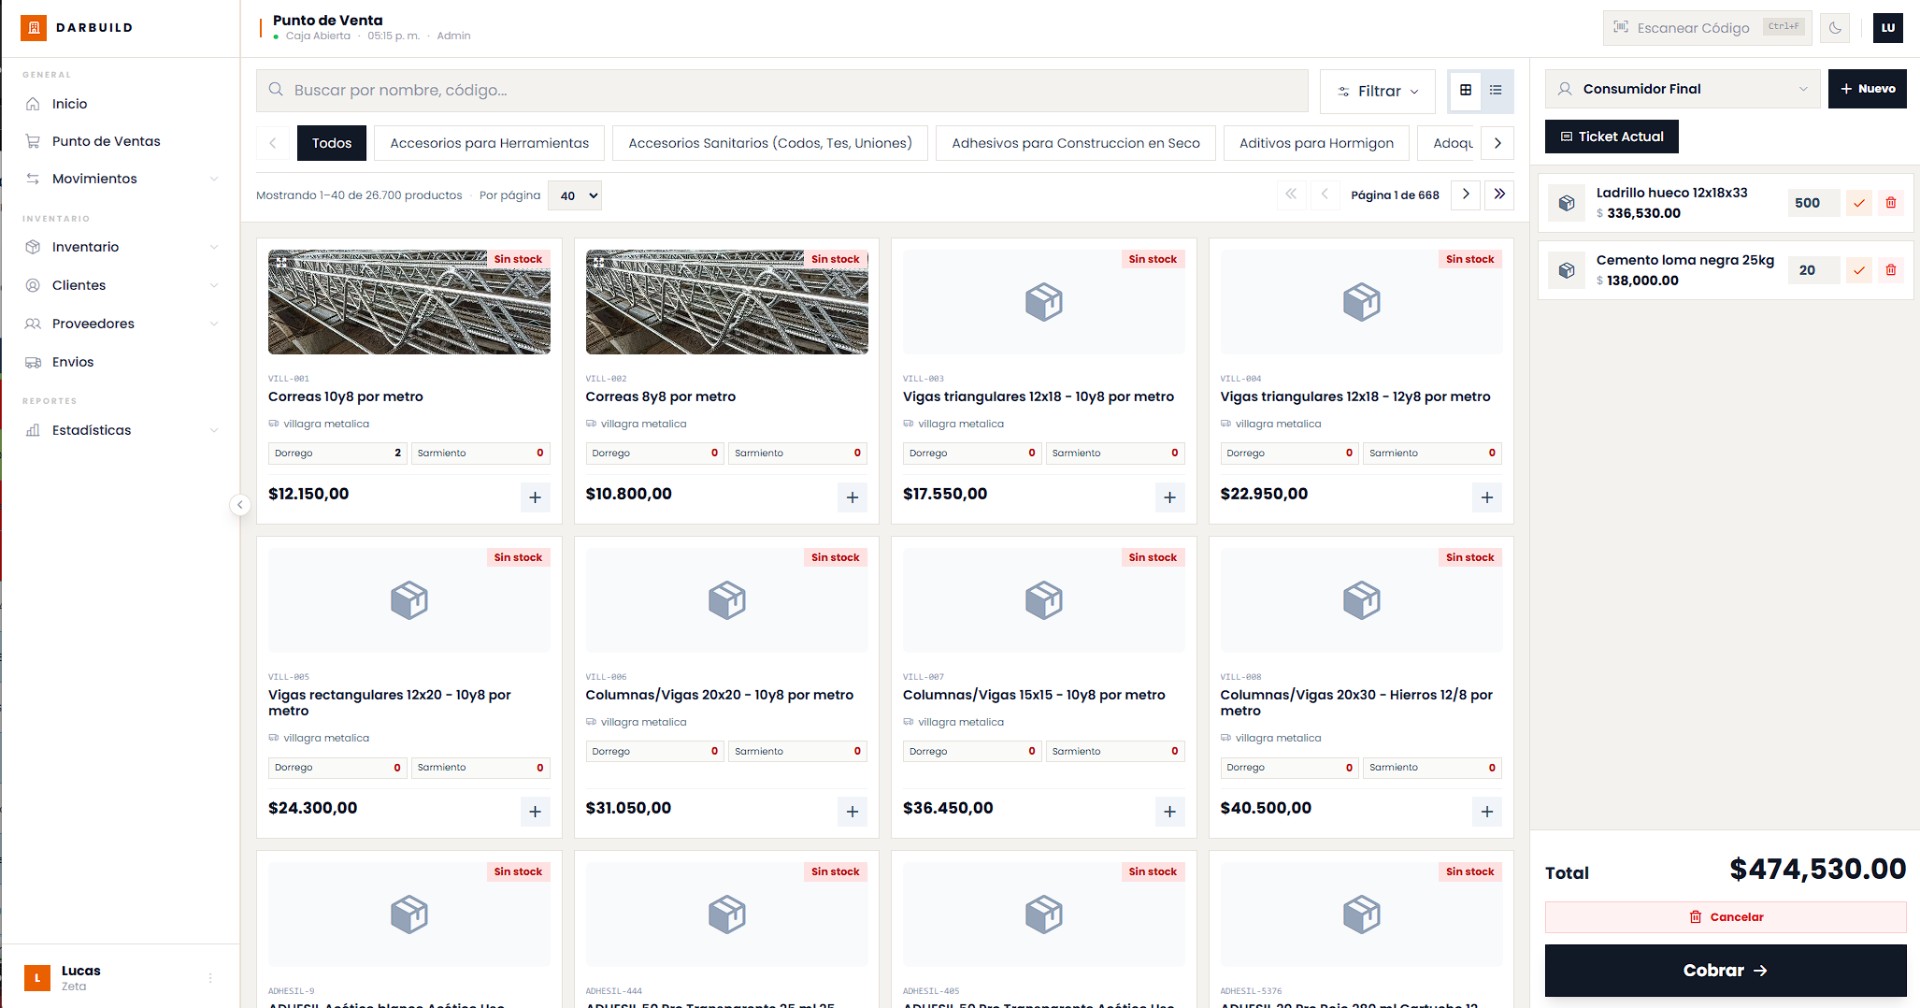Select the Todos category tab
This screenshot has height=1008, width=1920.
click(x=332, y=143)
